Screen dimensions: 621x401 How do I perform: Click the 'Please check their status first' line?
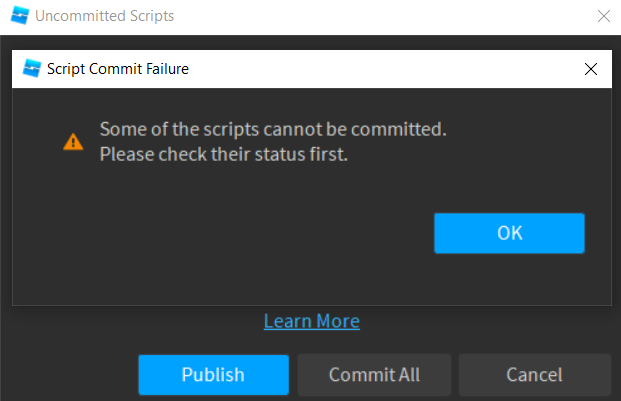(223, 156)
